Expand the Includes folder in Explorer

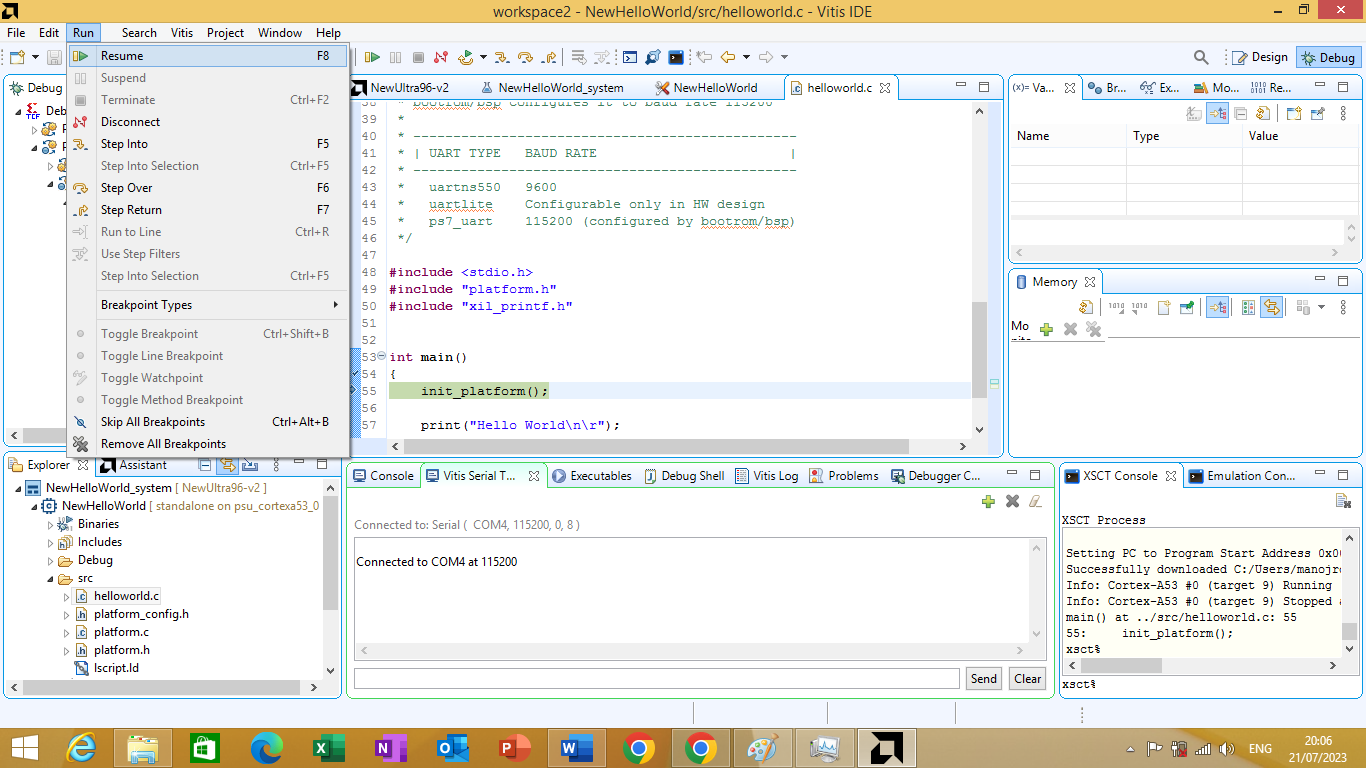click(50, 542)
